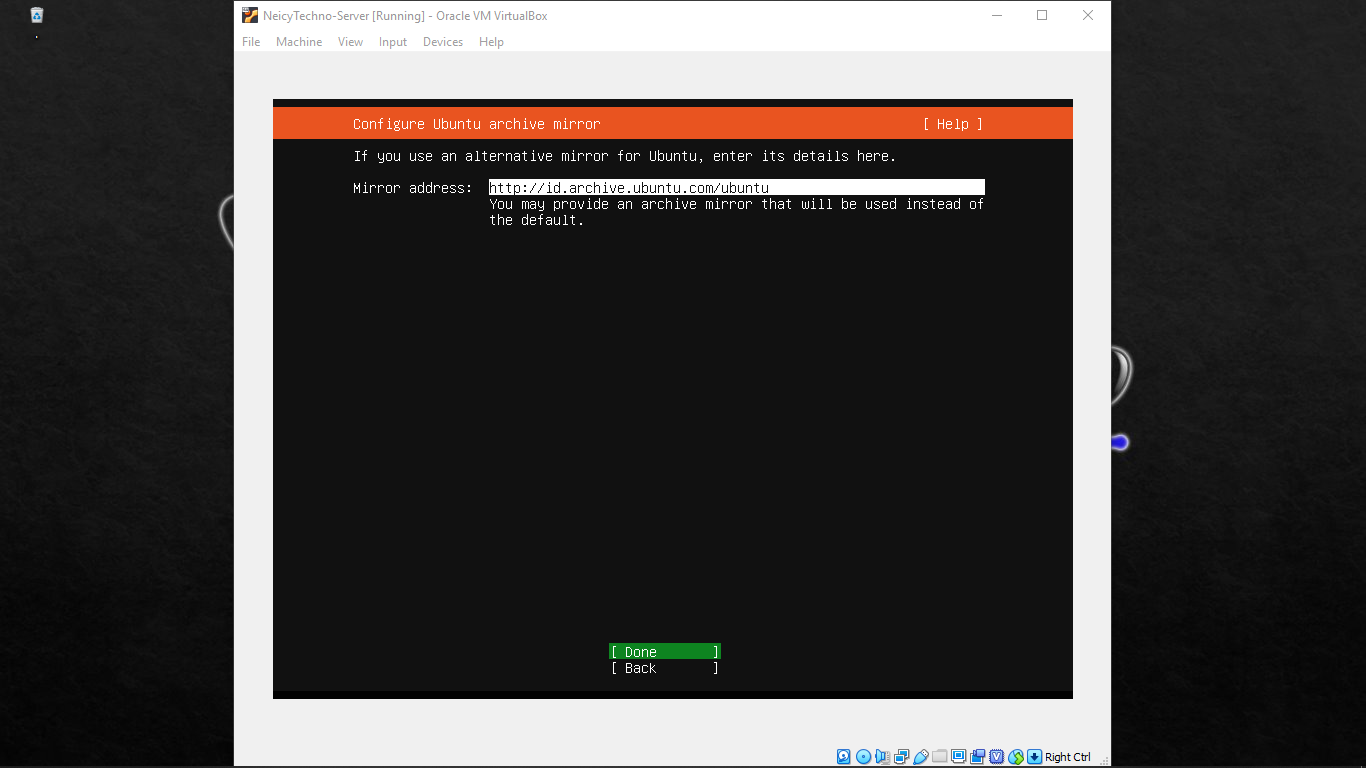Click the network adapter status icon
The image size is (1366, 768).
pyautogui.click(x=901, y=757)
